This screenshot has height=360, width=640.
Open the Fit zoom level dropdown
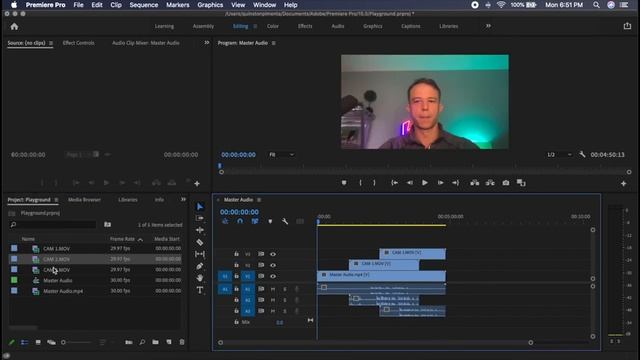coord(282,155)
